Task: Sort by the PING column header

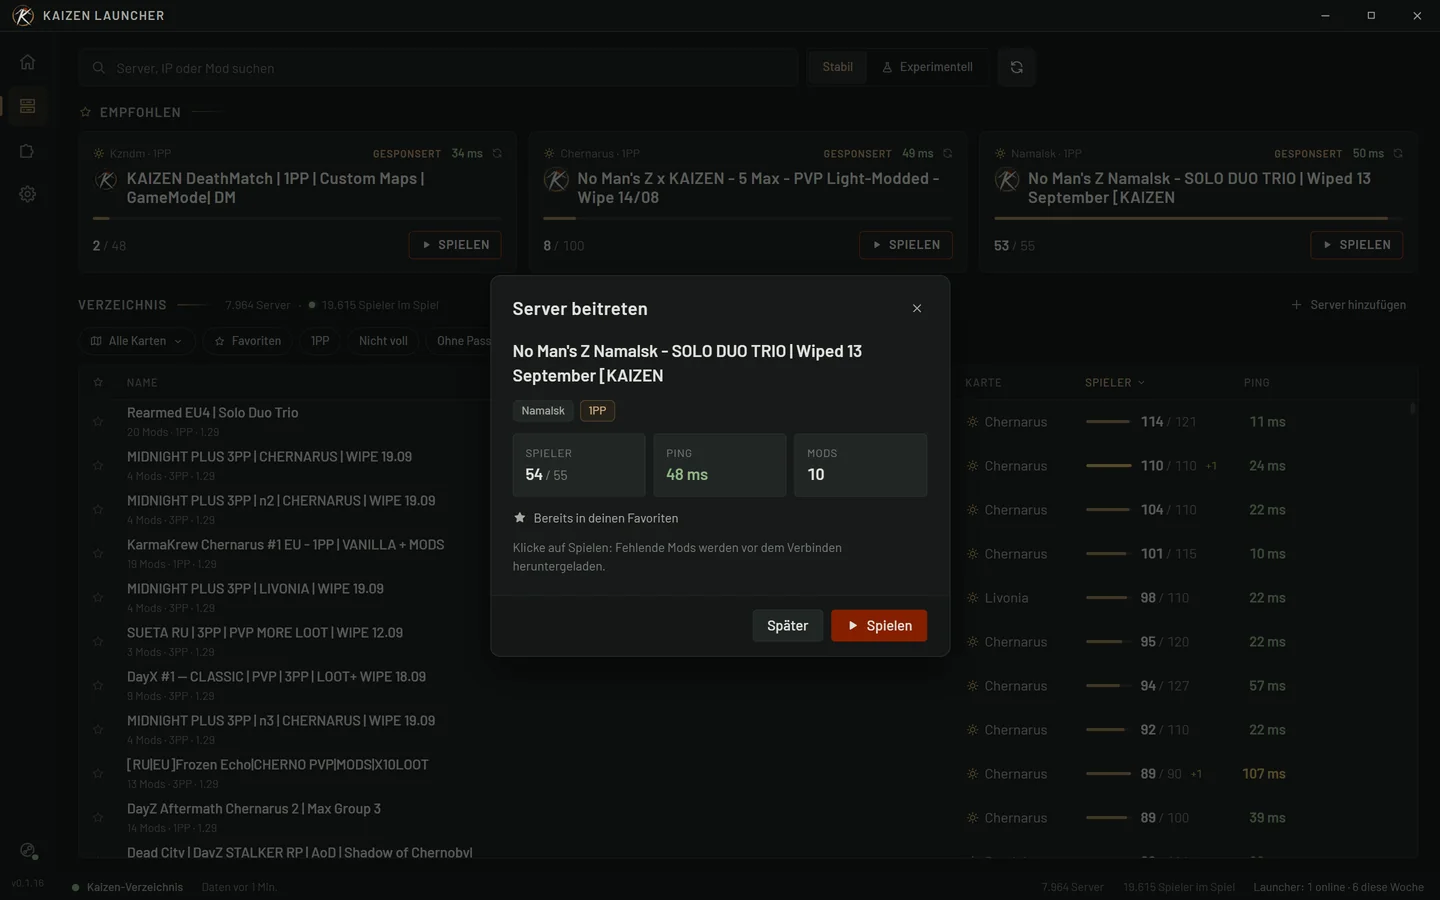Action: [x=1256, y=383]
